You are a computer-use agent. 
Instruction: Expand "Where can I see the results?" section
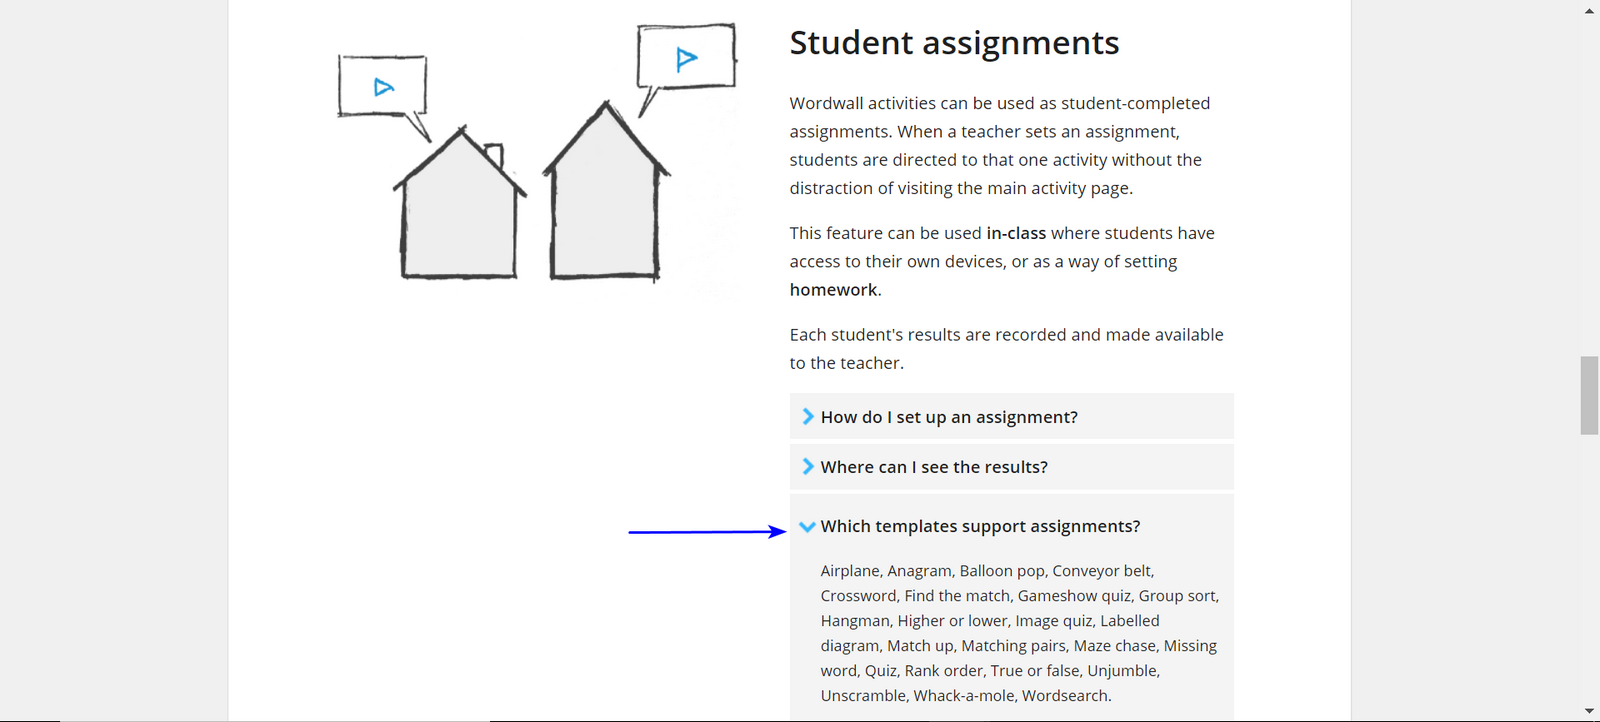coord(1011,466)
